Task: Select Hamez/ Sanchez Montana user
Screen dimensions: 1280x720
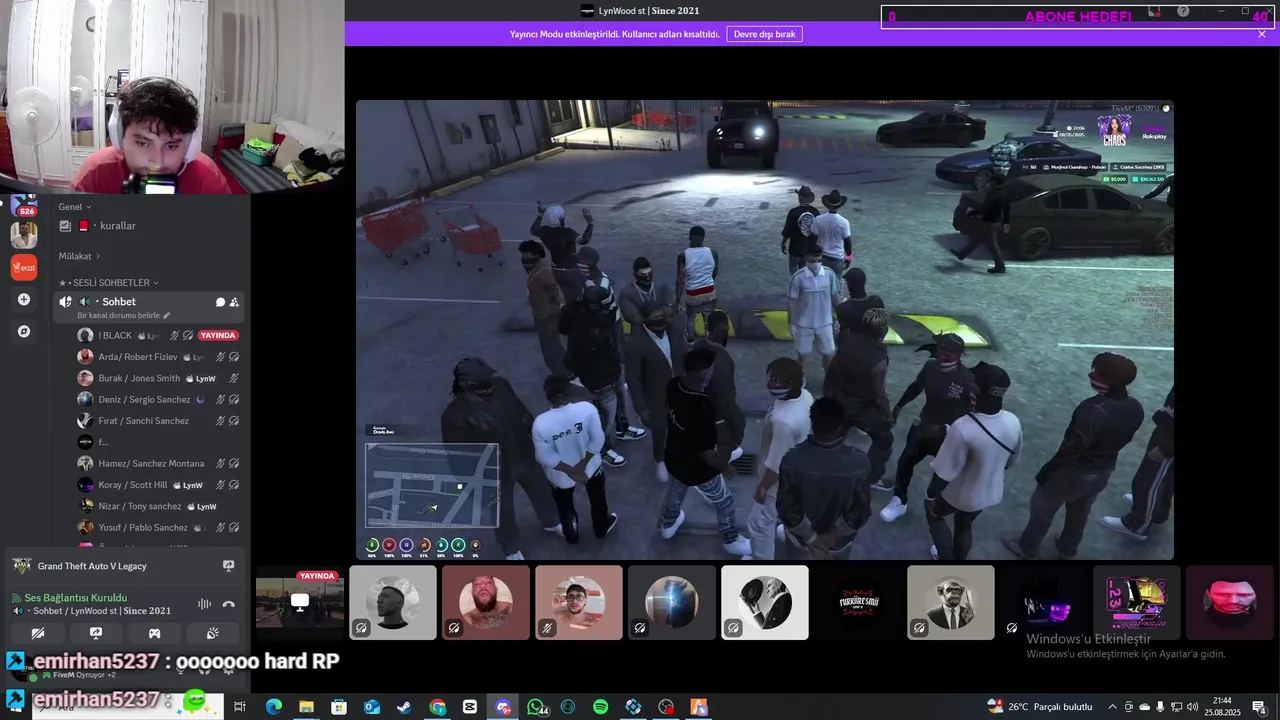Action: point(158,464)
